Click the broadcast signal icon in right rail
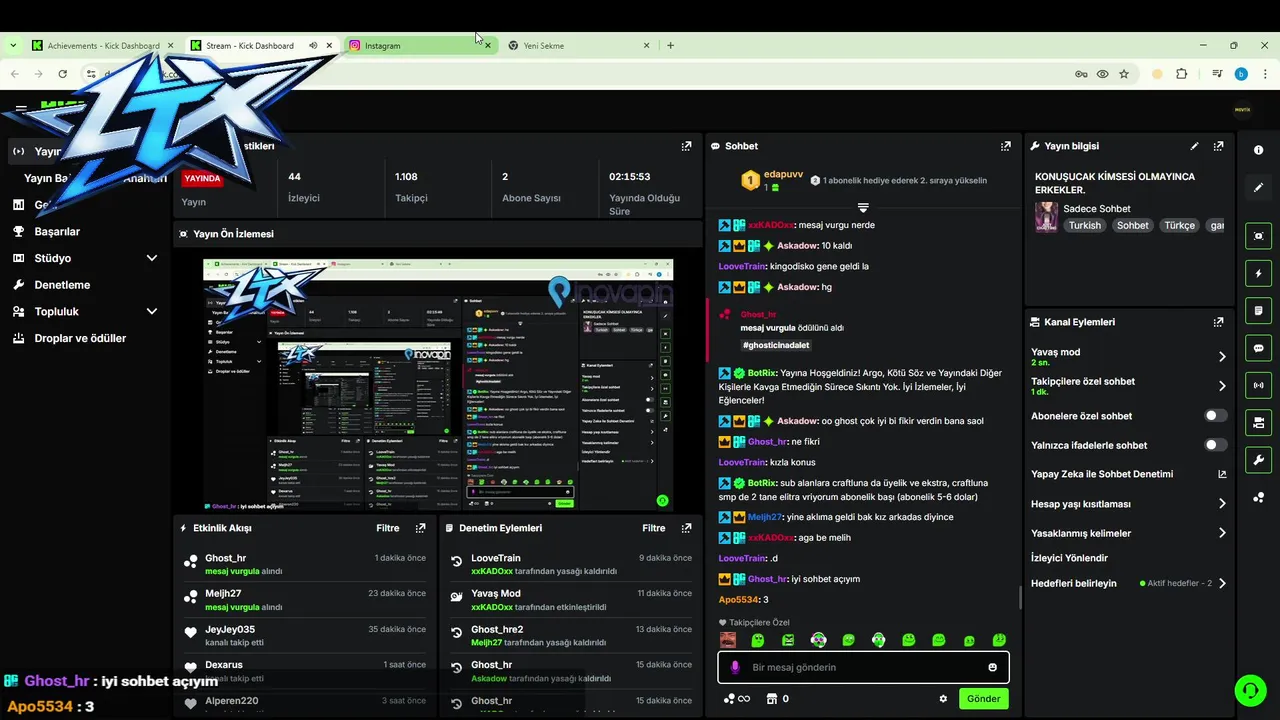This screenshot has width=1280, height=720. [x=1258, y=385]
